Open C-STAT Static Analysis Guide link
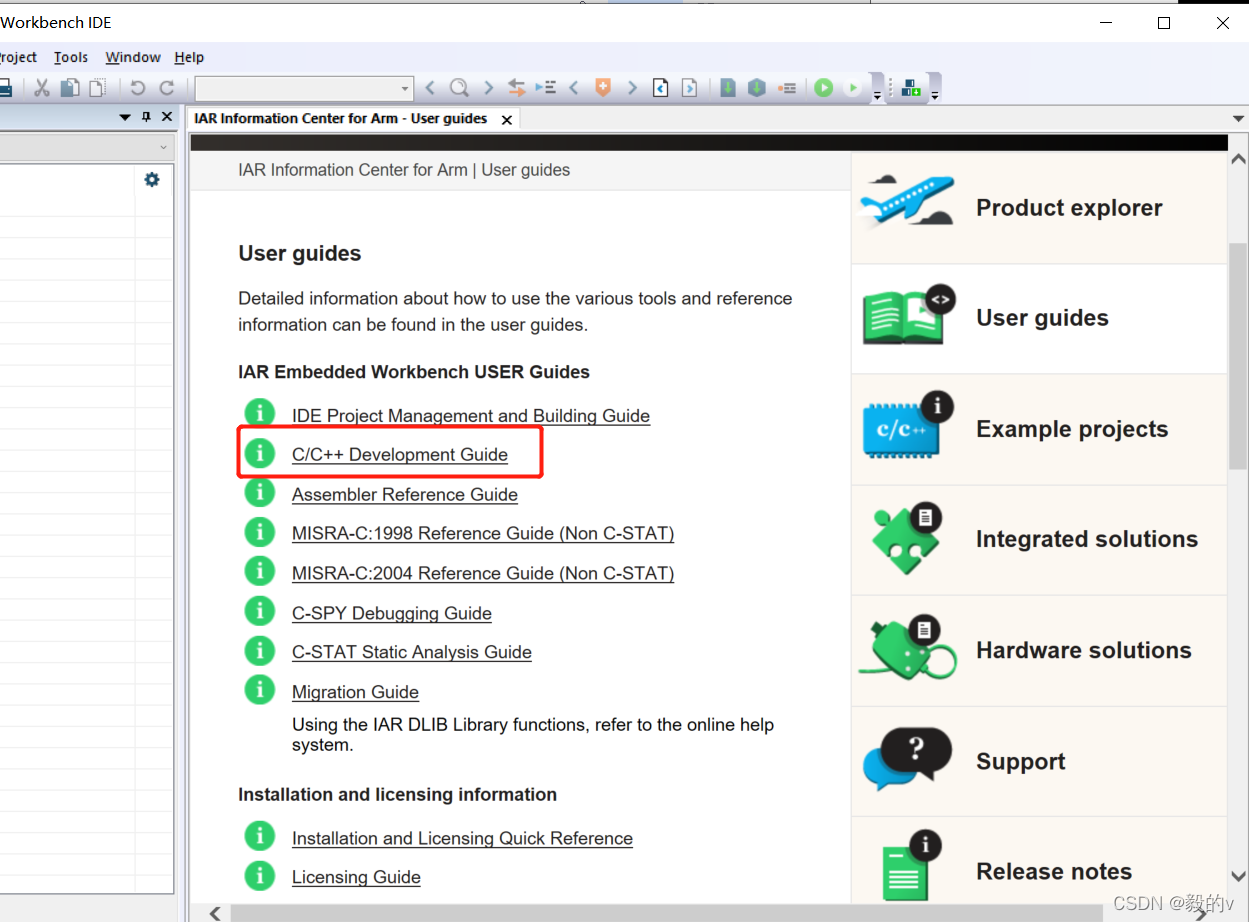1249x922 pixels. [412, 653]
